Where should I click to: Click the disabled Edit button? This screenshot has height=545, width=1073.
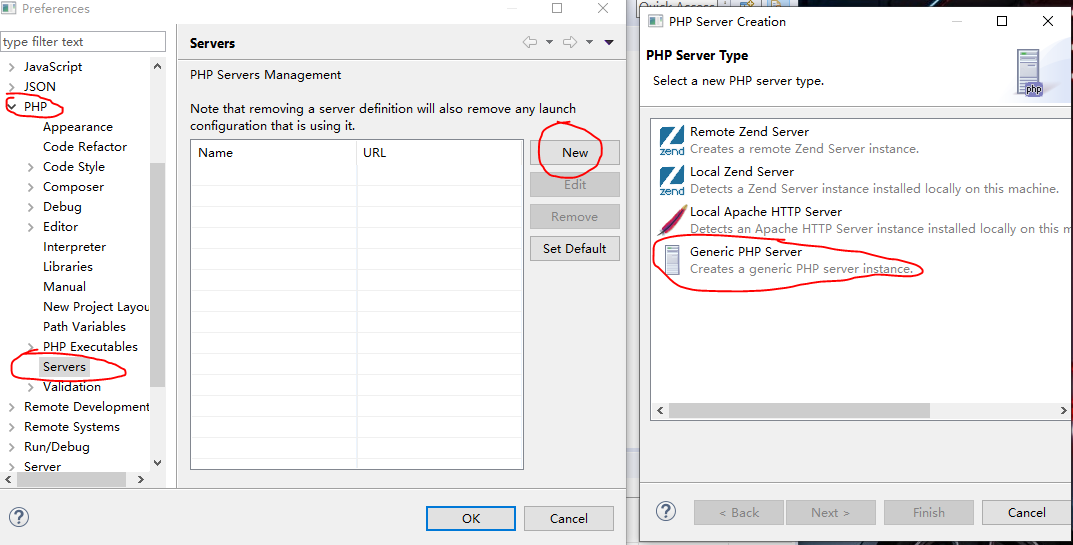click(x=575, y=185)
